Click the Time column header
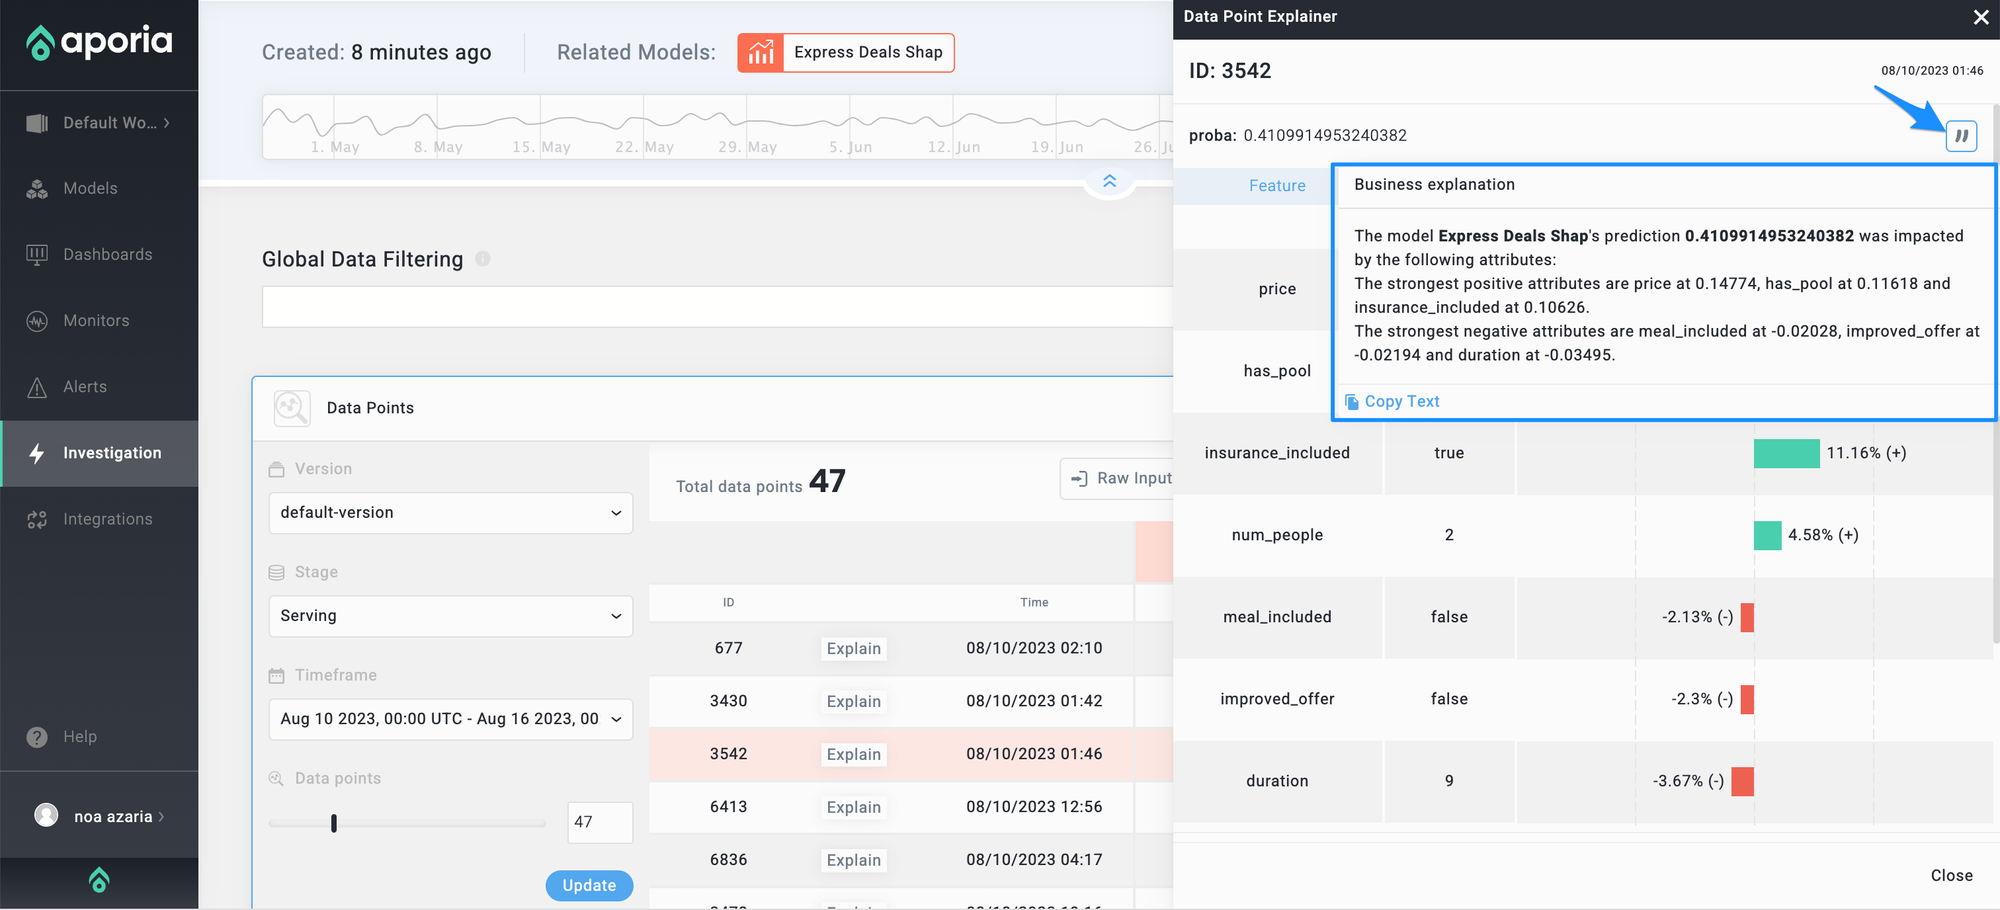 [1034, 602]
